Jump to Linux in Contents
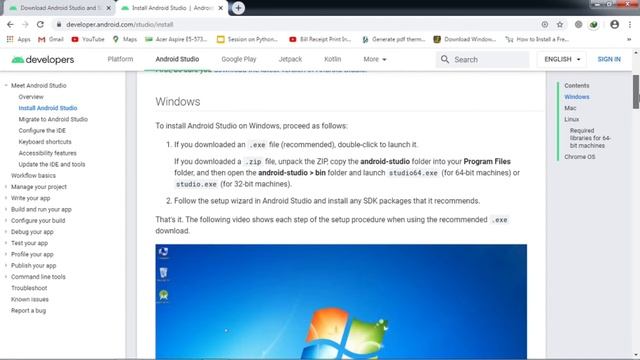 pos(571,119)
